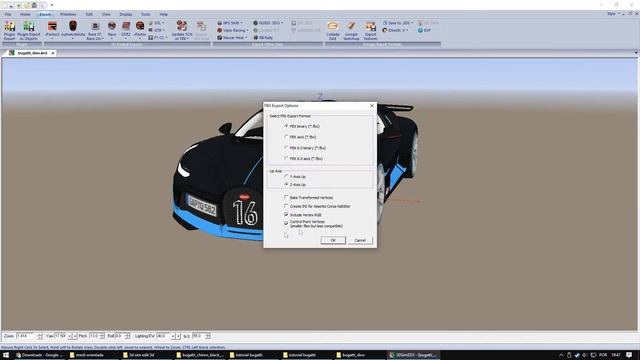Open Windows Start menu
This screenshot has height=360, width=640.
click(6, 355)
